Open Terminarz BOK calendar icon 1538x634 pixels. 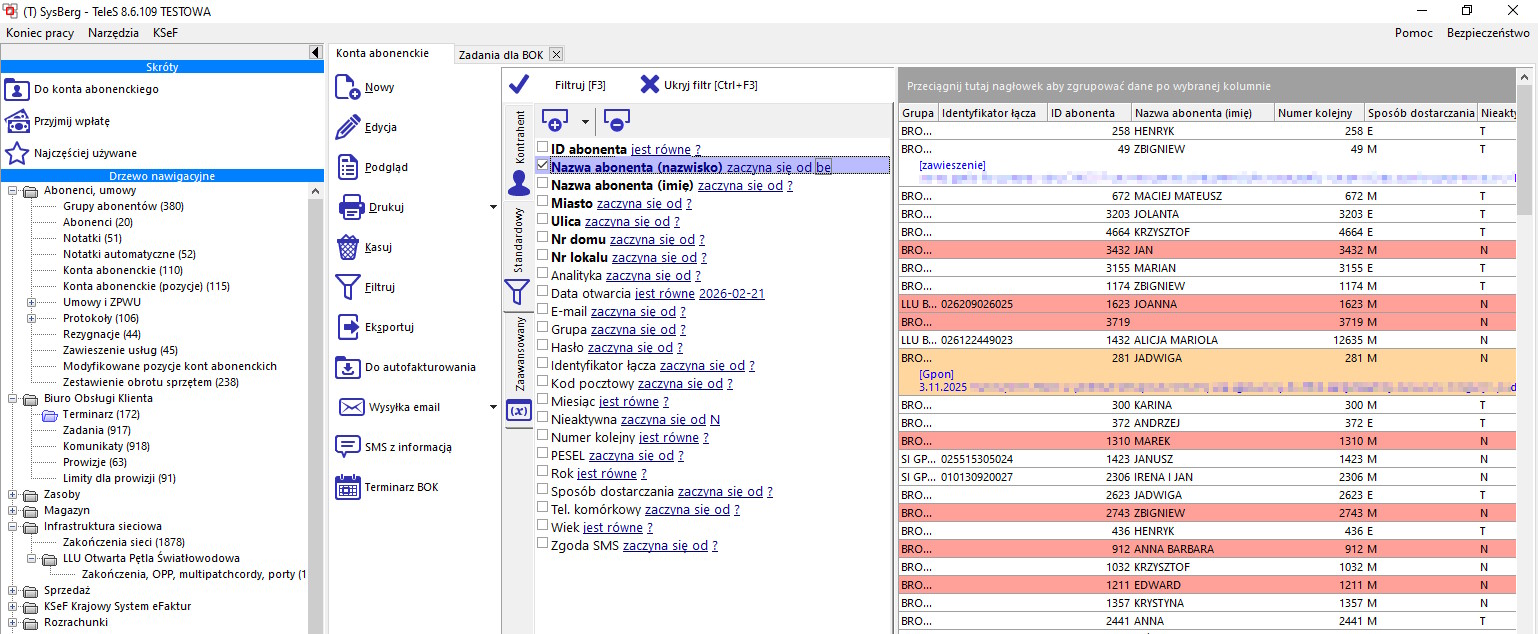pyautogui.click(x=348, y=487)
